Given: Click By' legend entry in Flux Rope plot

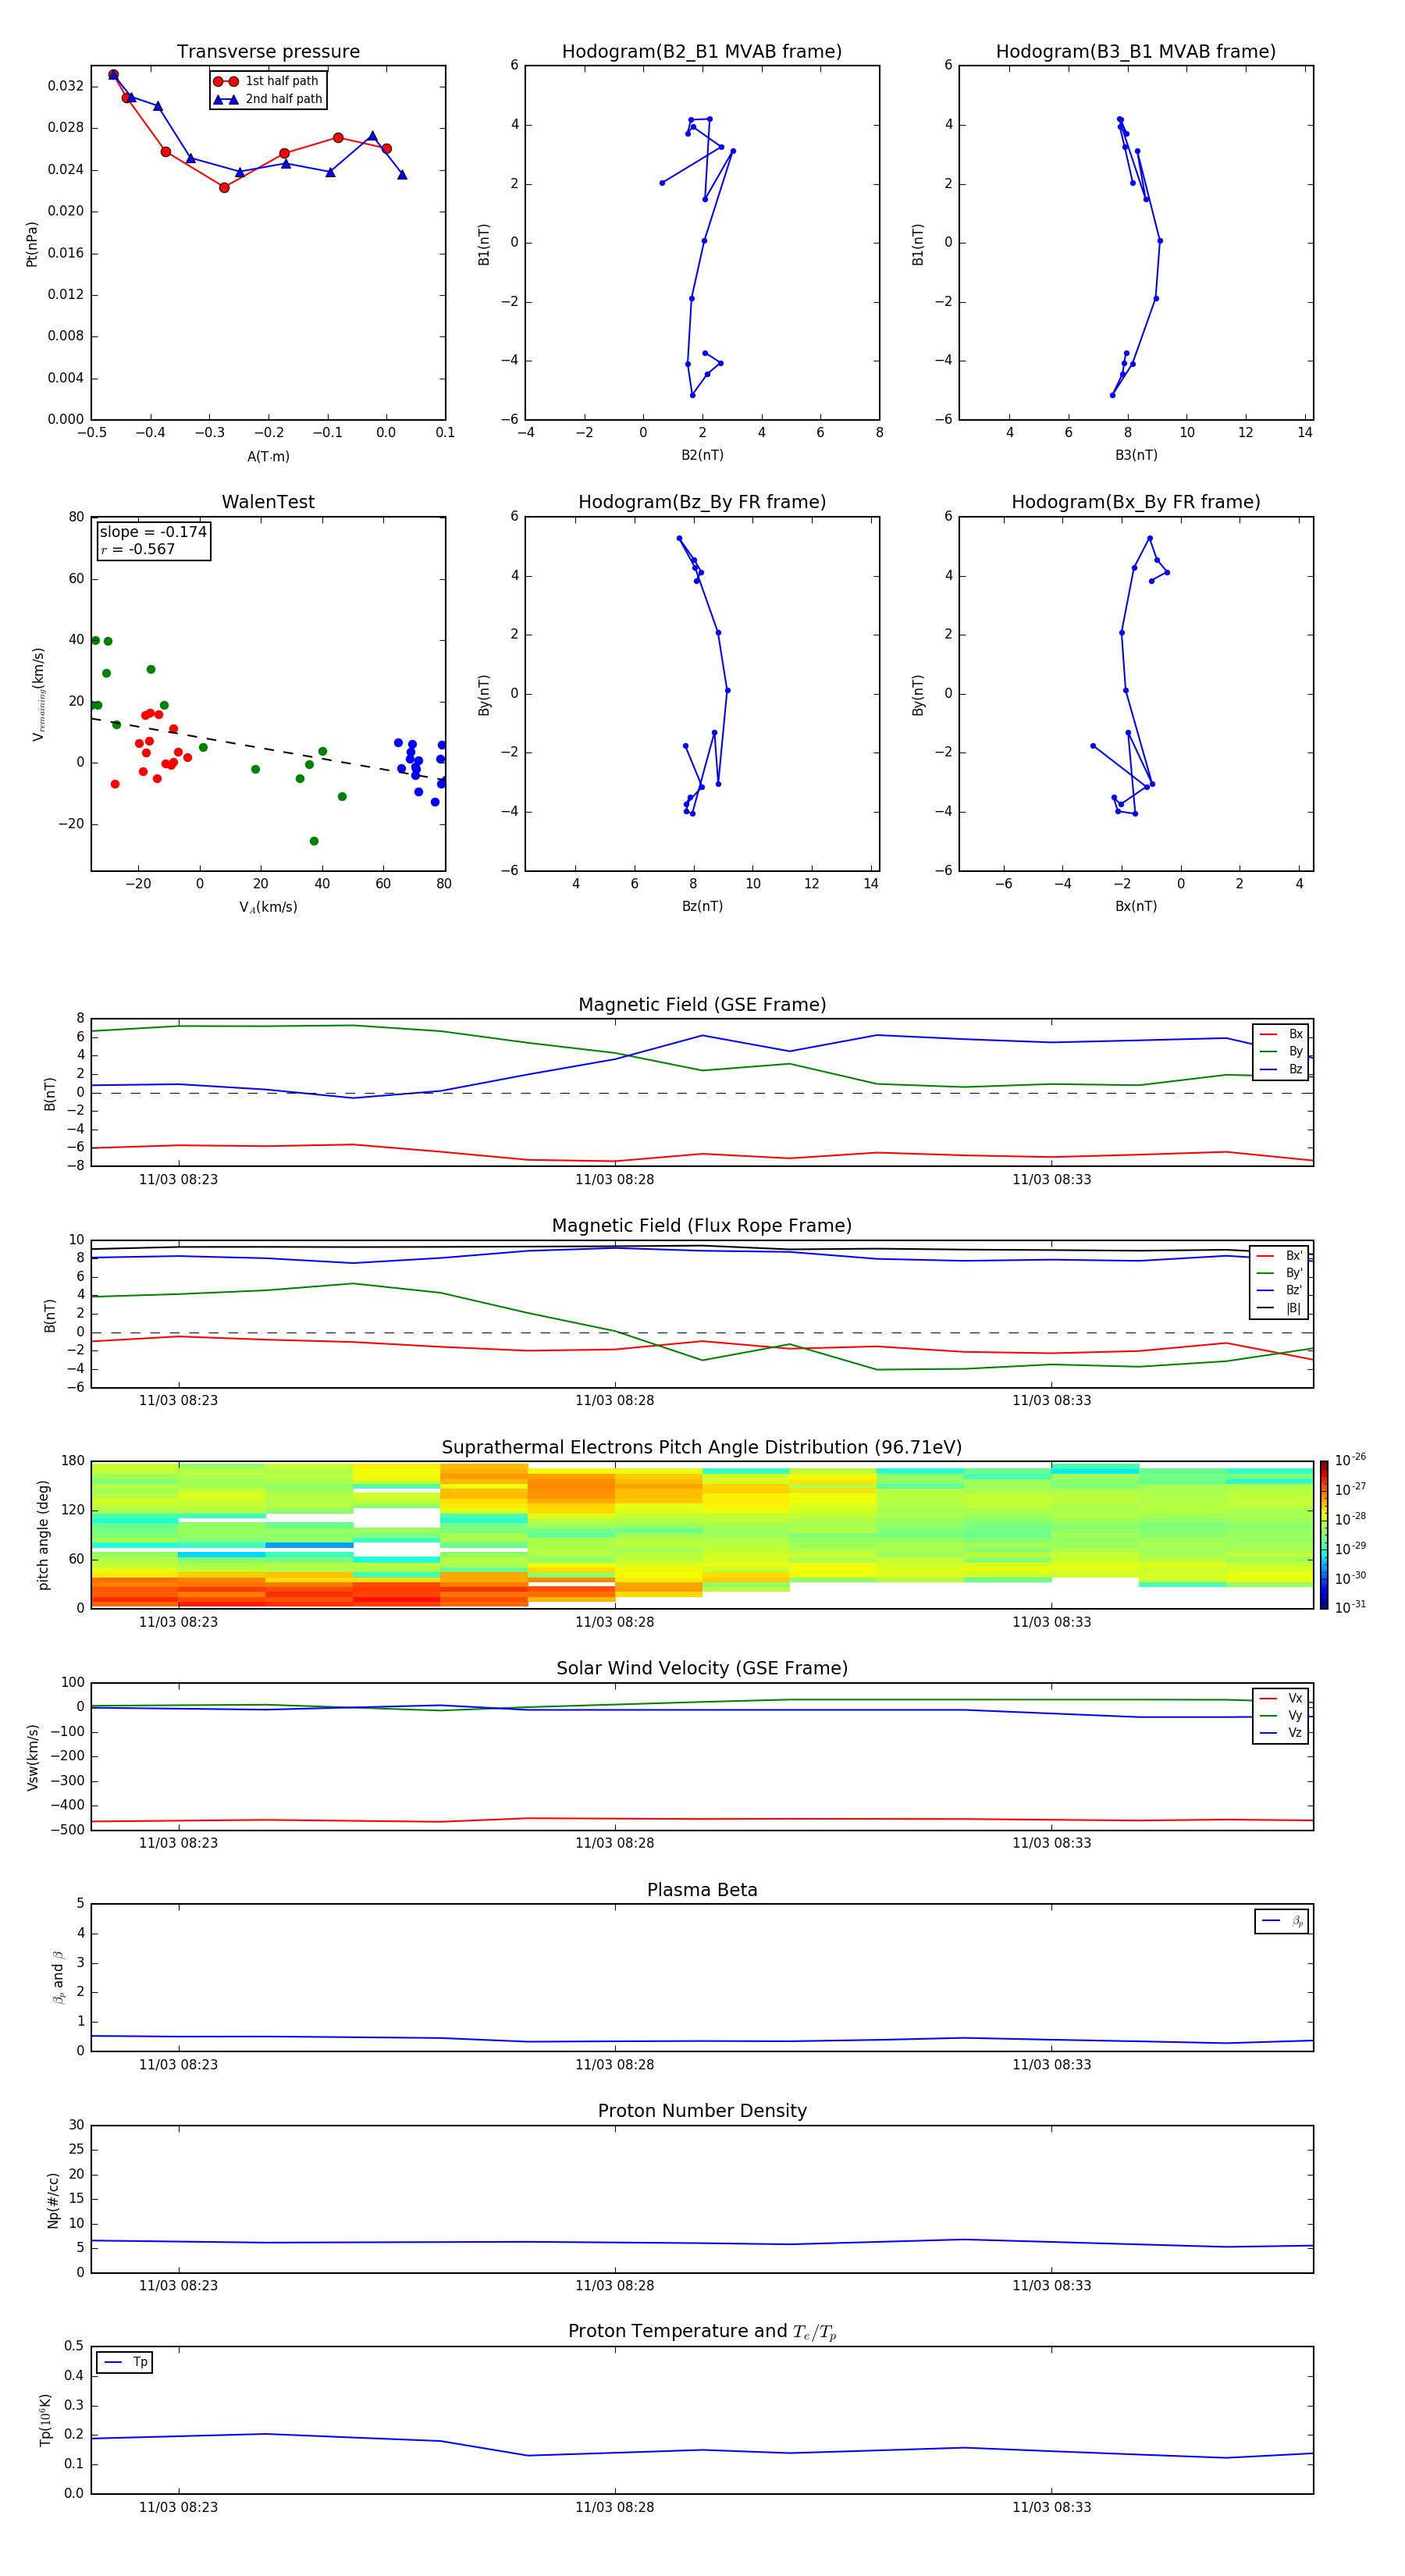Looking at the screenshot, I should (1280, 1273).
